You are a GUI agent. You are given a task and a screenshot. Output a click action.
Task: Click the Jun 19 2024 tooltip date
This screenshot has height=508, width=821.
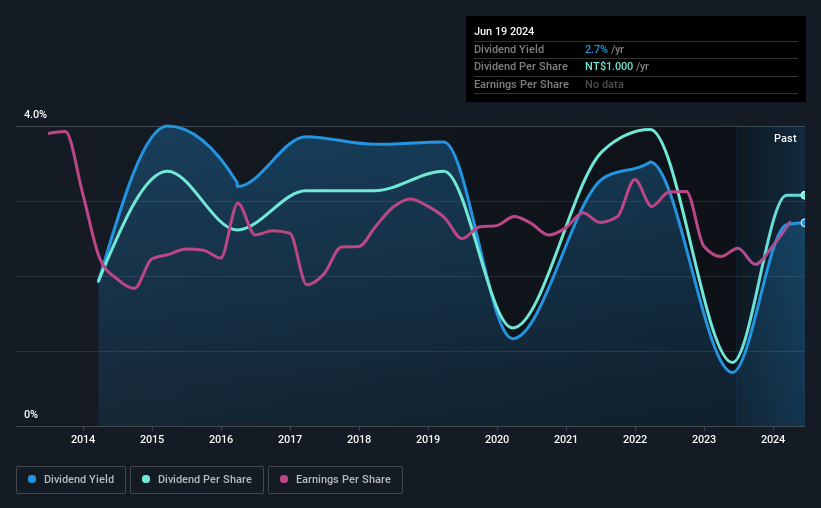tap(504, 31)
